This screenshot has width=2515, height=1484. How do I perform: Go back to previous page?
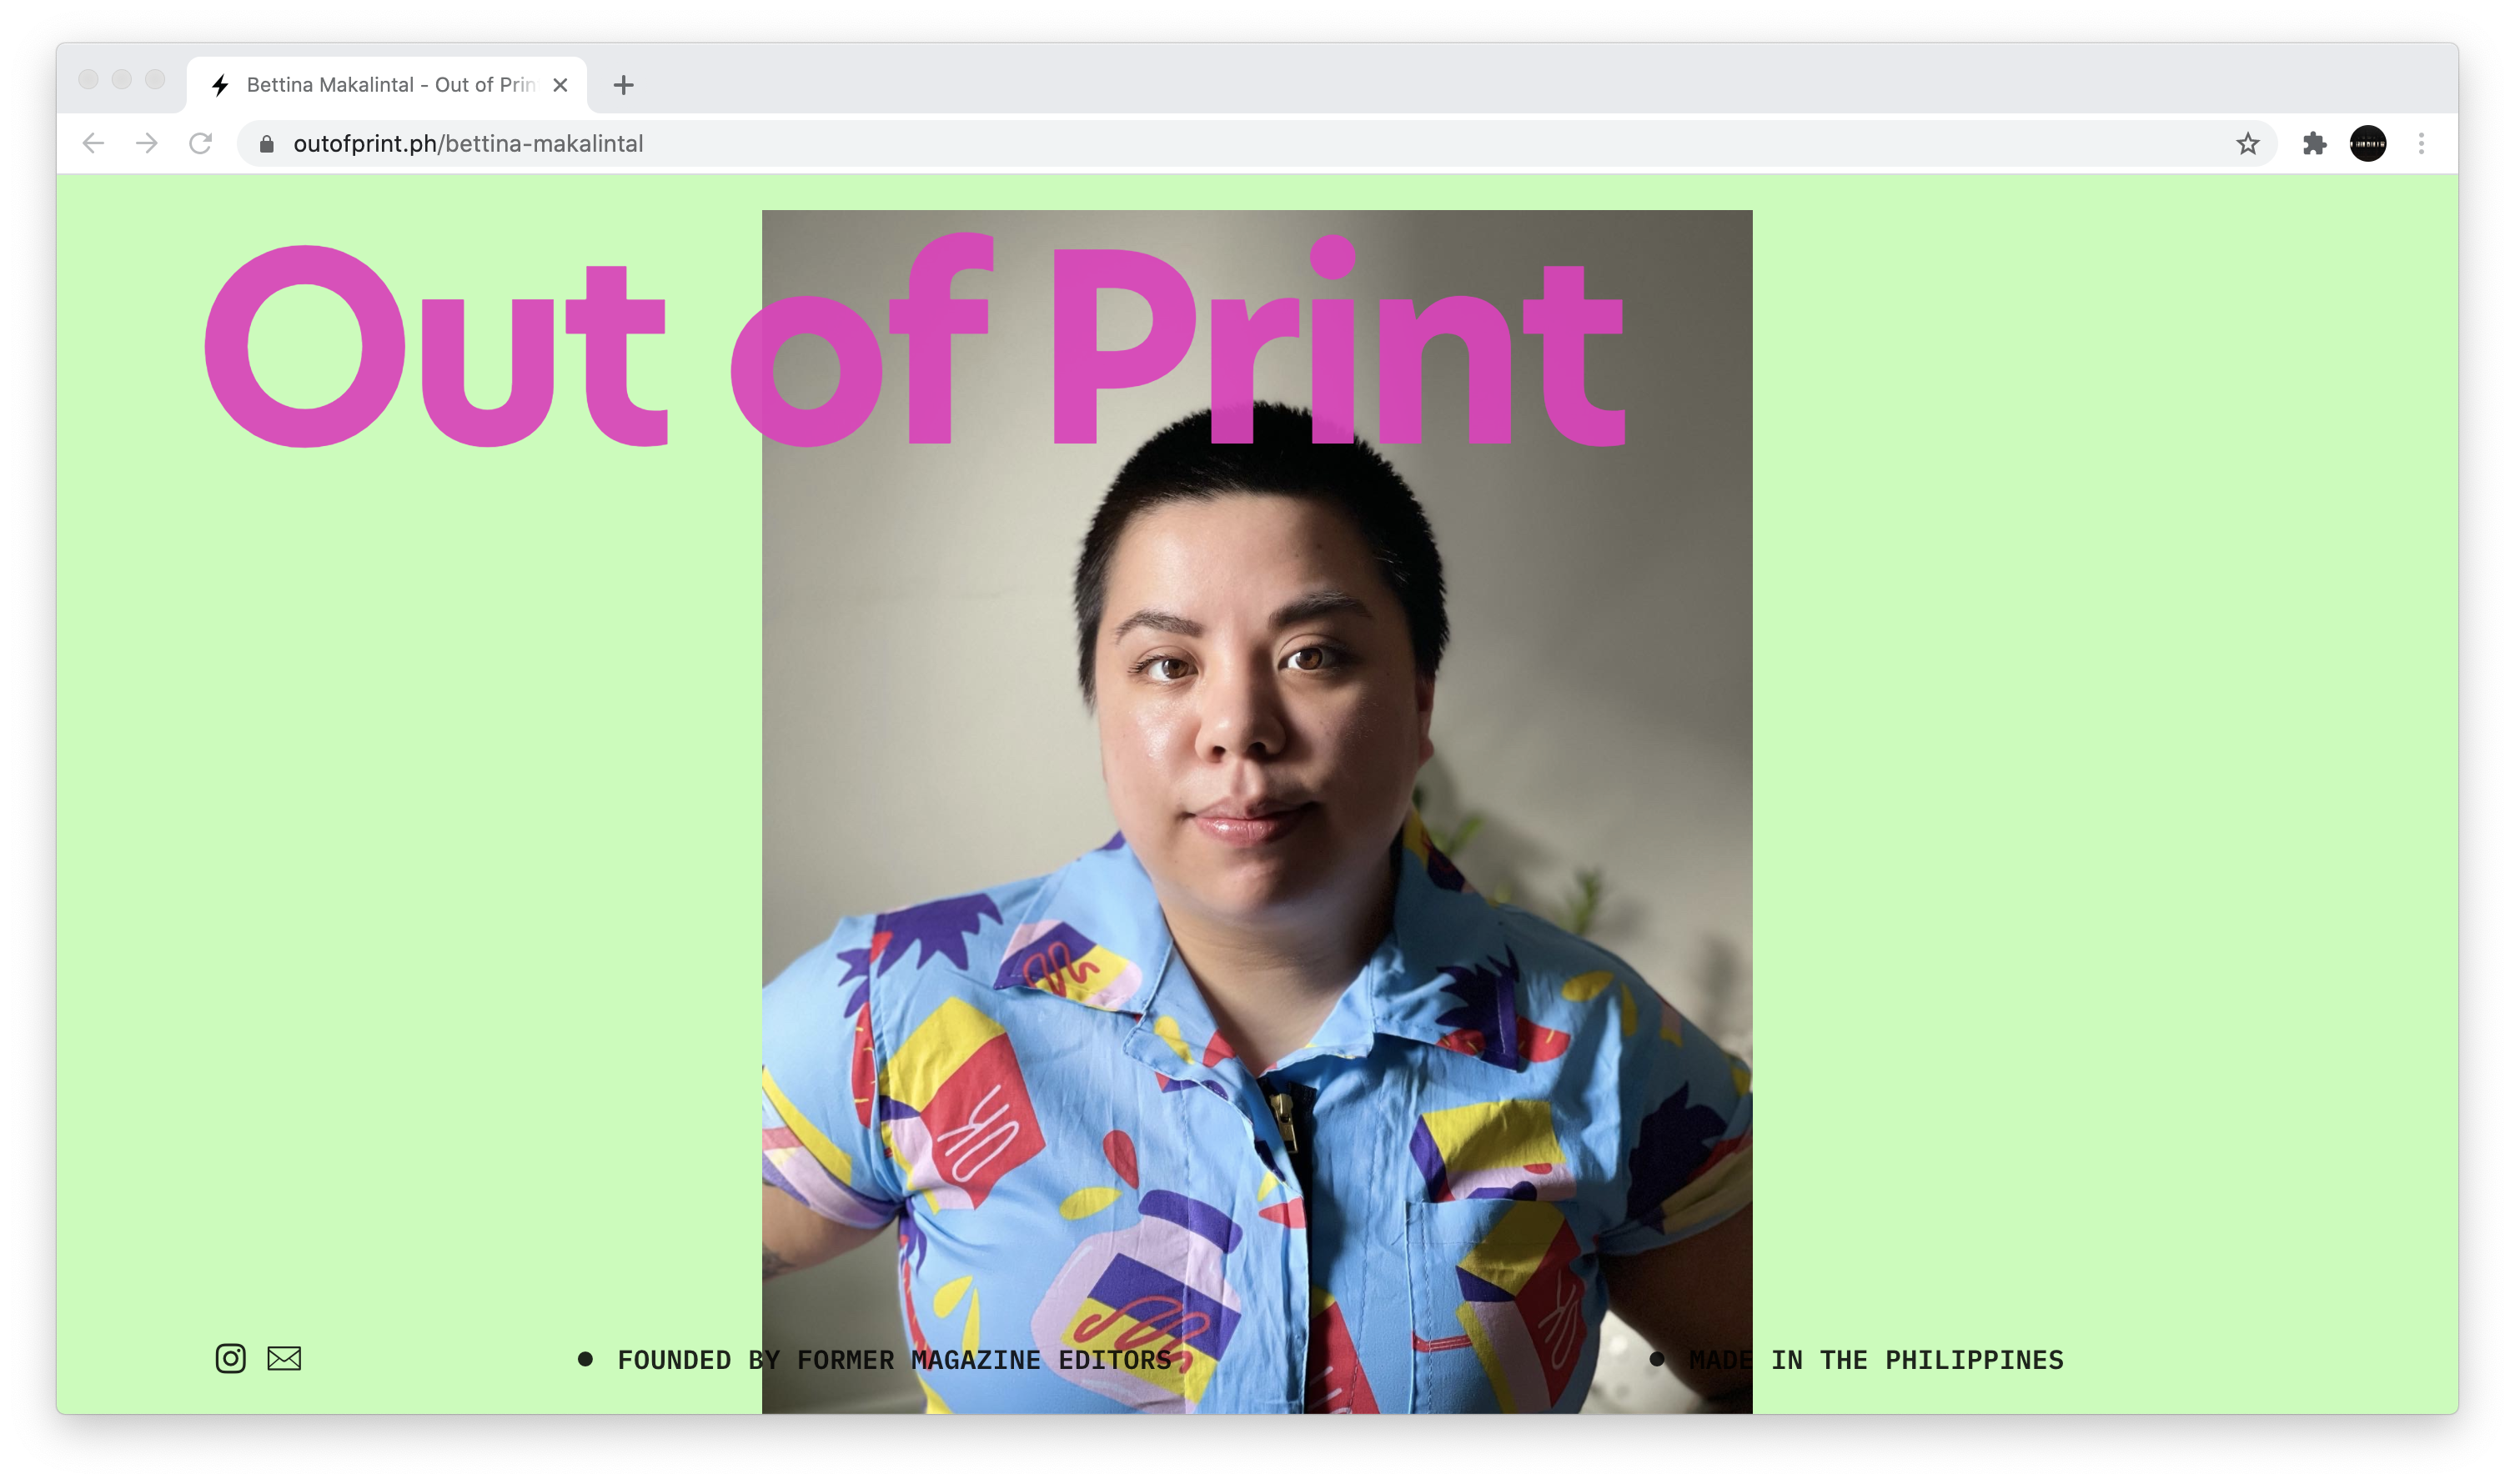(x=93, y=144)
